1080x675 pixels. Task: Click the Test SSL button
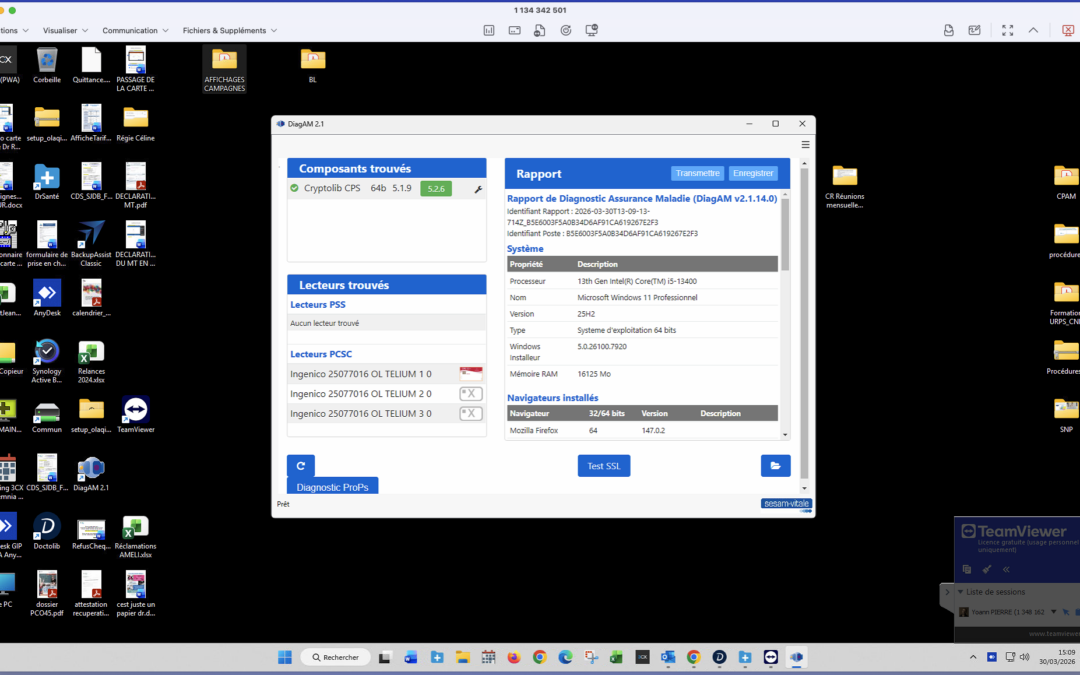603,466
